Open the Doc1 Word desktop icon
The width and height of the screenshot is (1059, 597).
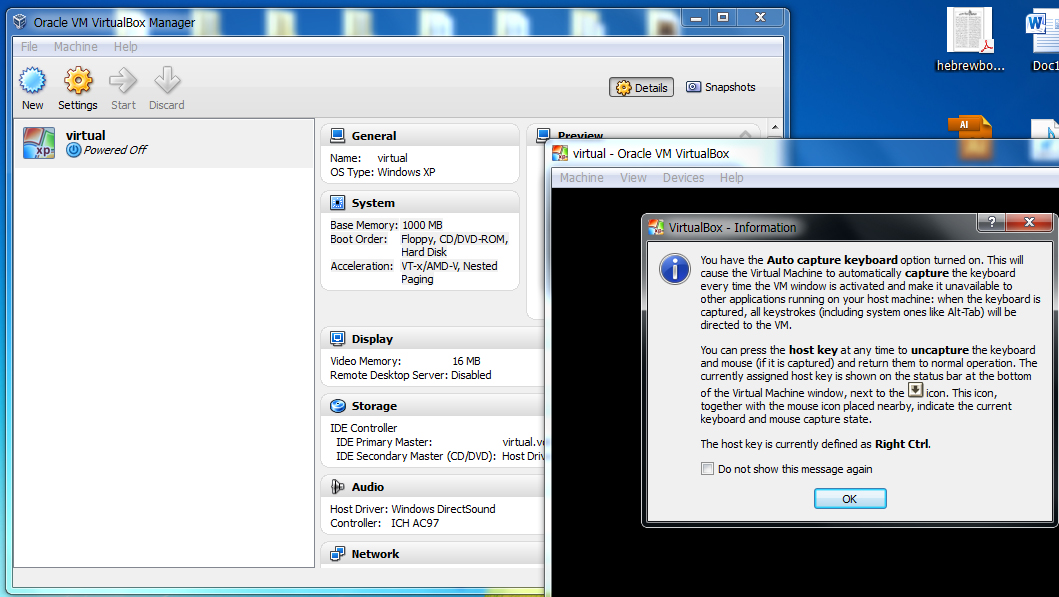point(1044,39)
